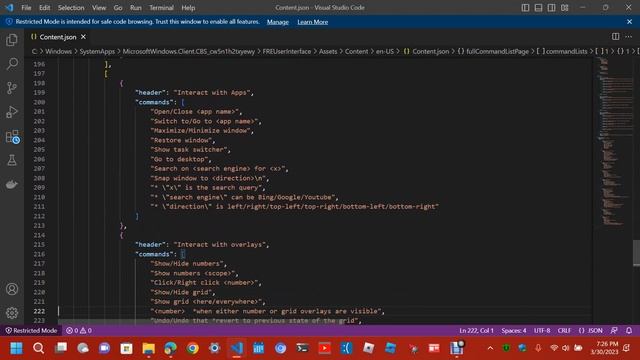Image resolution: width=640 pixels, height=360 pixels.
Task: Open the Explorer view in activity bar
Action: click(12, 40)
